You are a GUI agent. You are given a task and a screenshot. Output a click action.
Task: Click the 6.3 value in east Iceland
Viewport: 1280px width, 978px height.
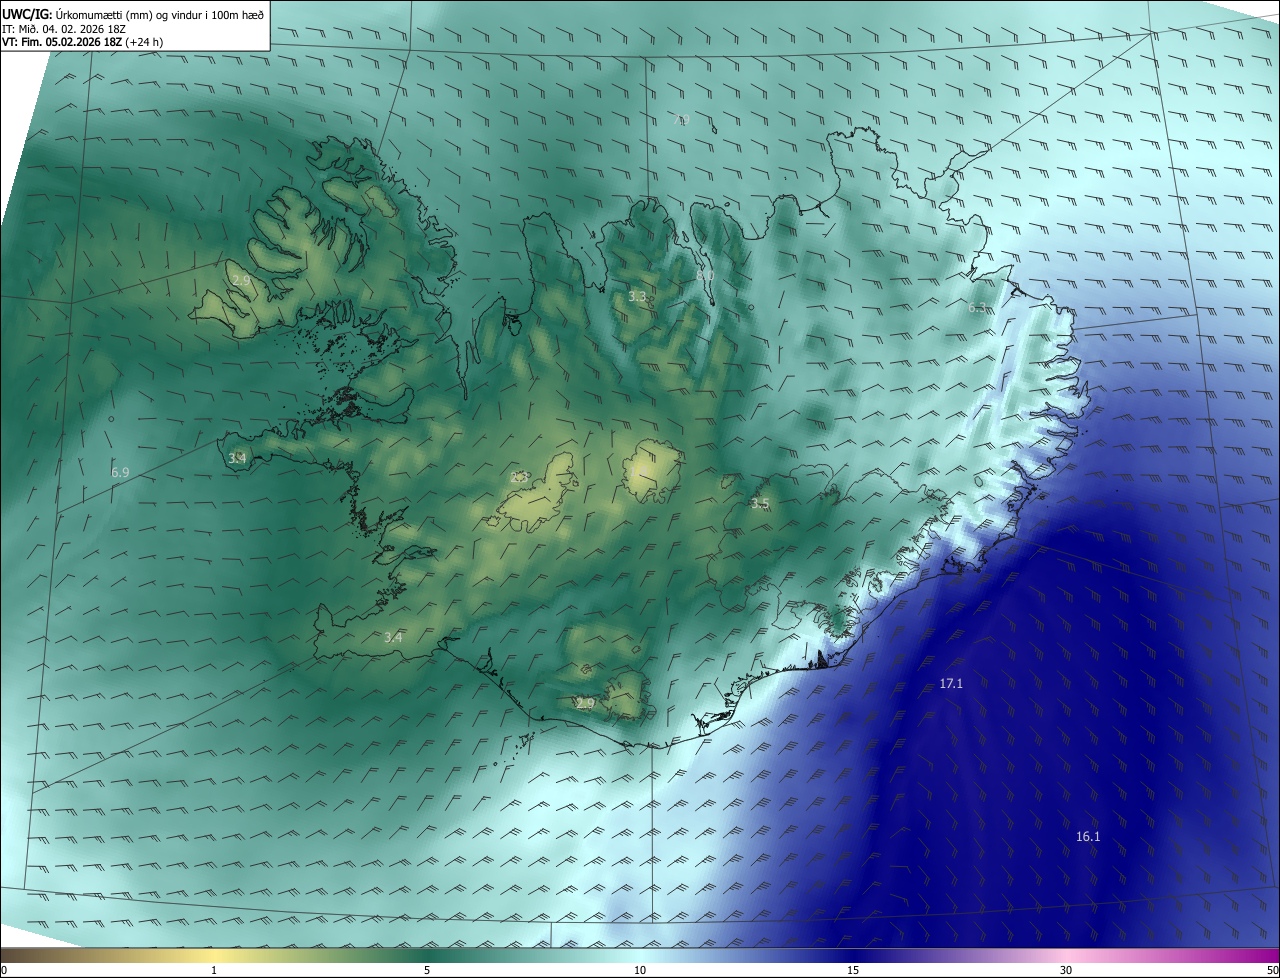click(977, 308)
